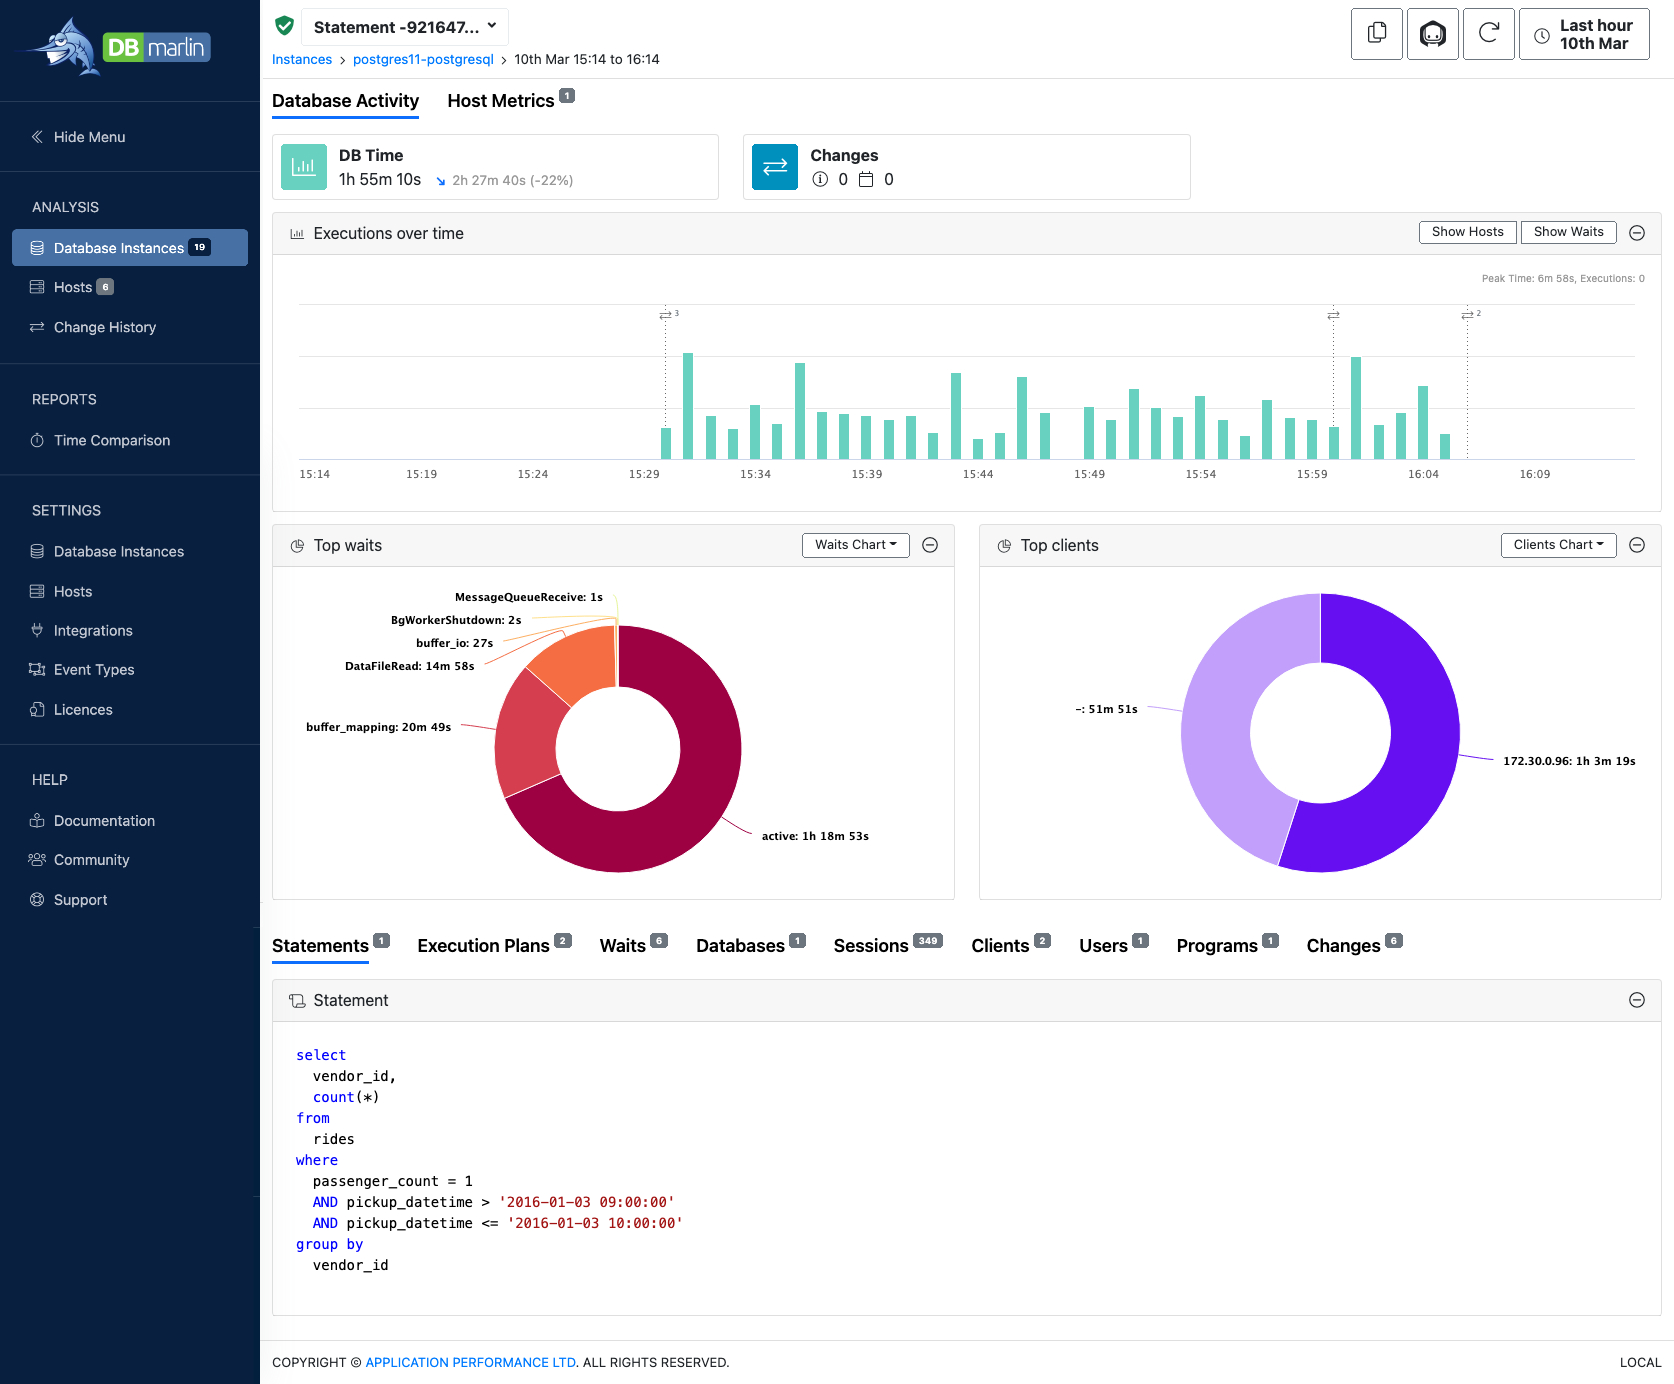The width and height of the screenshot is (1674, 1384).
Task: Open the co-pilot assistant icon
Action: pos(1432,34)
